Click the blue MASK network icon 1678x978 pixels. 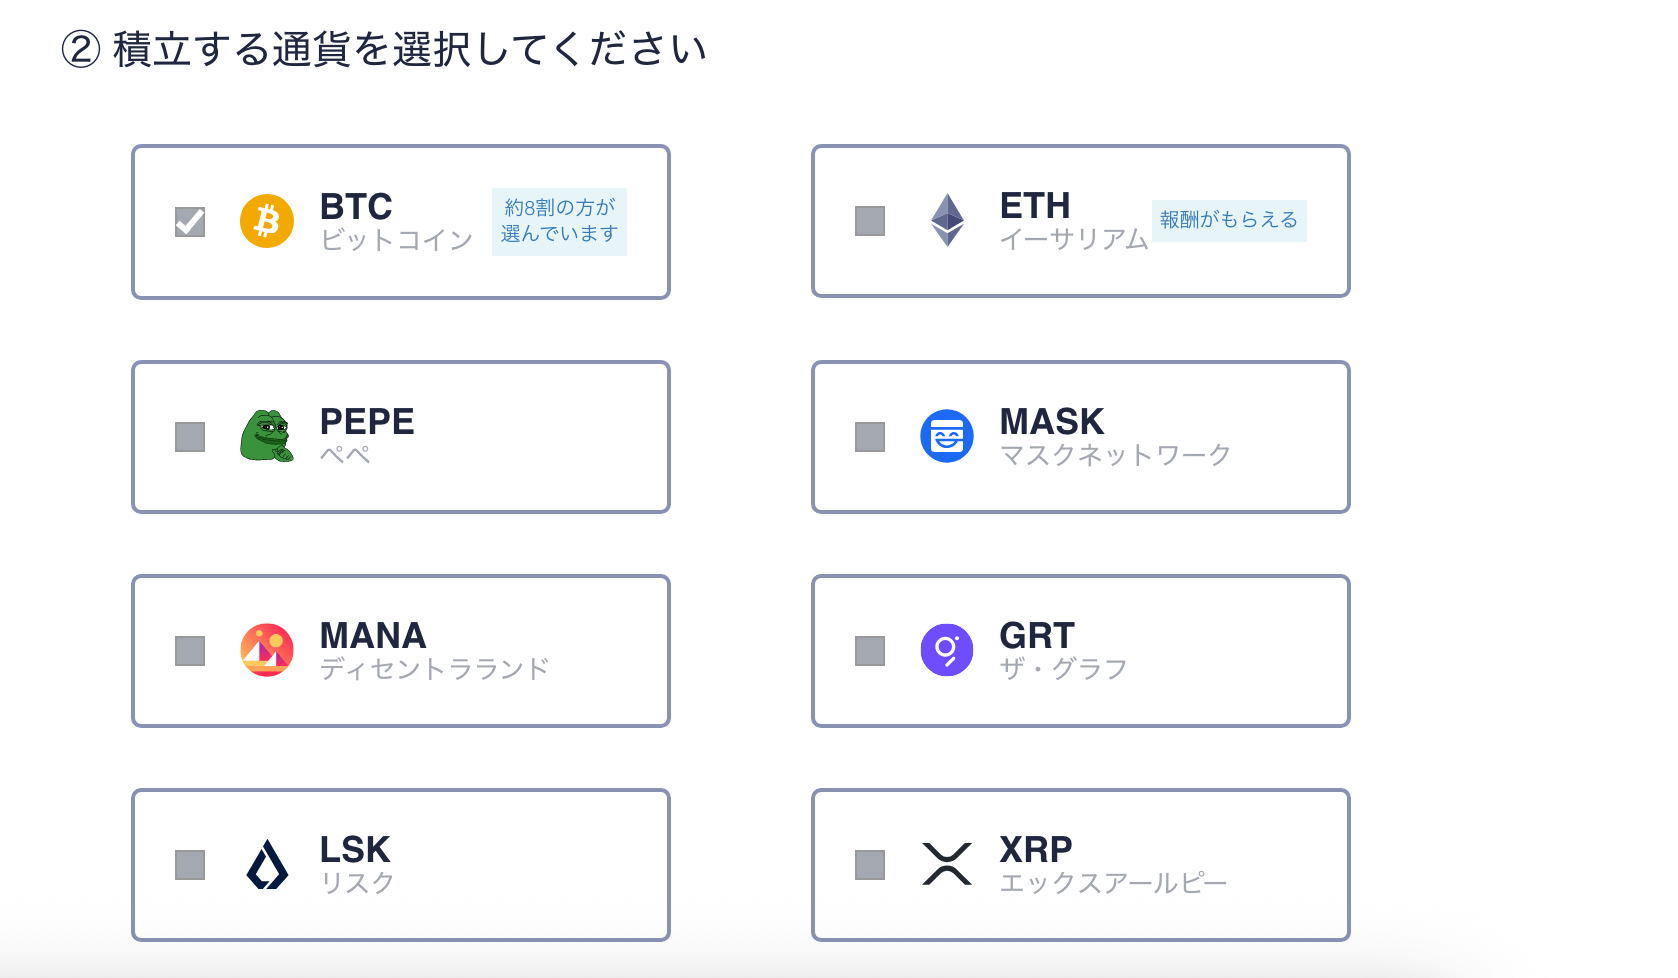947,436
